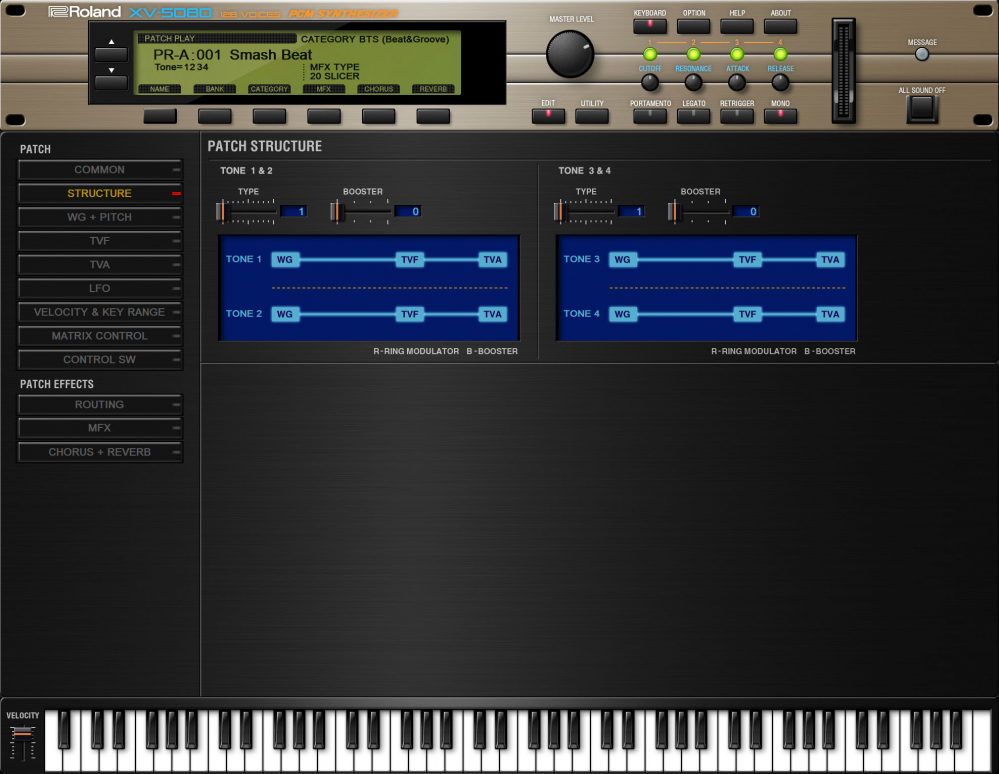Click the WG block of Tone 1
999x774 pixels.
point(285,259)
